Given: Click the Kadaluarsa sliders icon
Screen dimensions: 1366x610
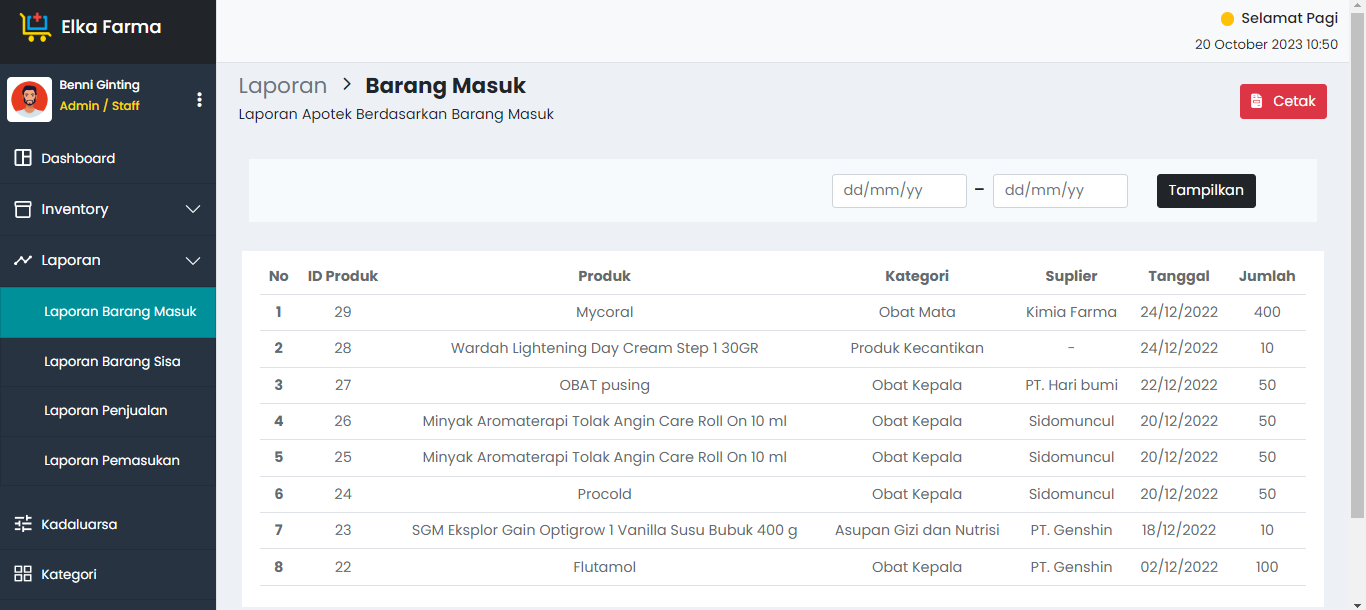Looking at the screenshot, I should pos(23,524).
